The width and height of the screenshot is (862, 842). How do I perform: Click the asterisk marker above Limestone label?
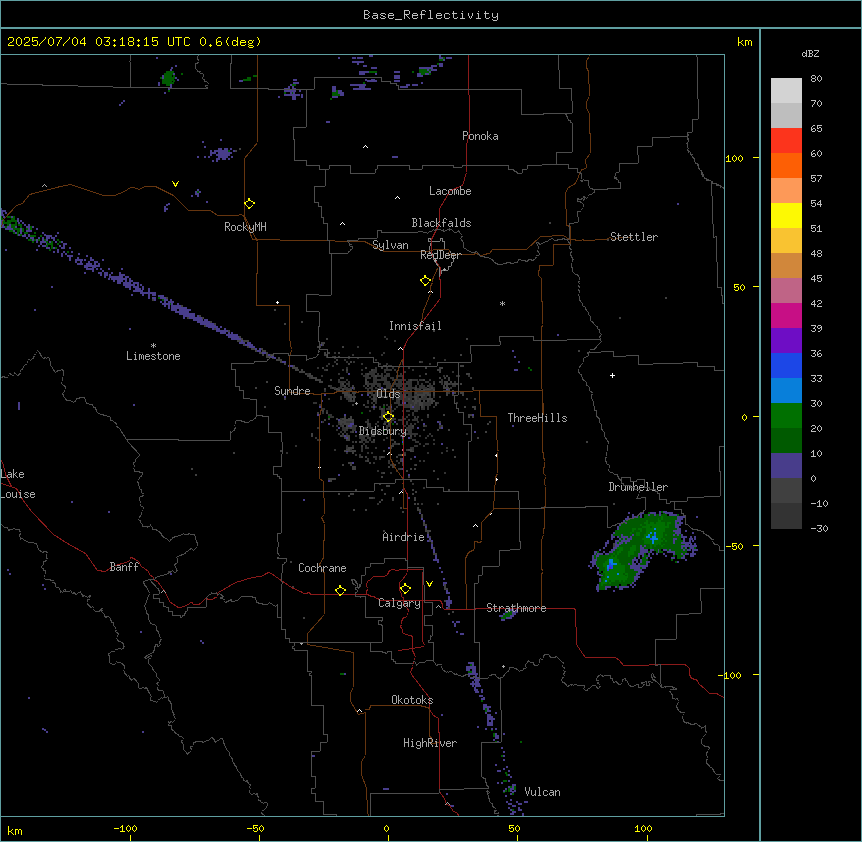(x=153, y=346)
